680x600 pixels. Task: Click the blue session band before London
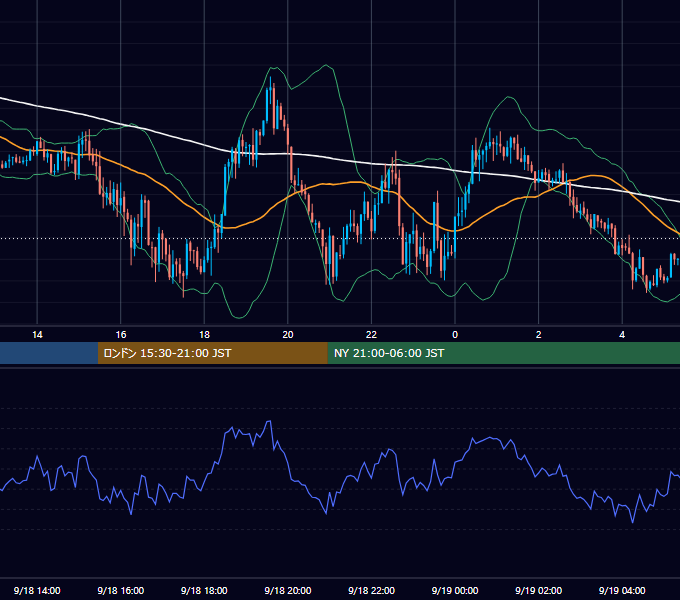pyautogui.click(x=49, y=353)
